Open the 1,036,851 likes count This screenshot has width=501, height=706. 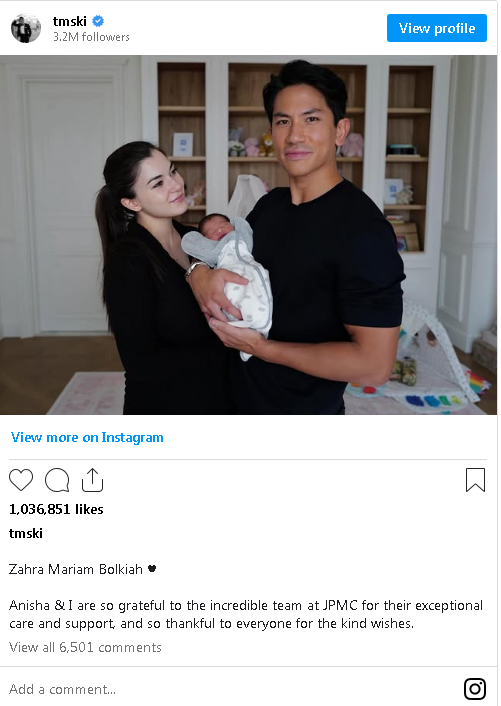pos(56,509)
